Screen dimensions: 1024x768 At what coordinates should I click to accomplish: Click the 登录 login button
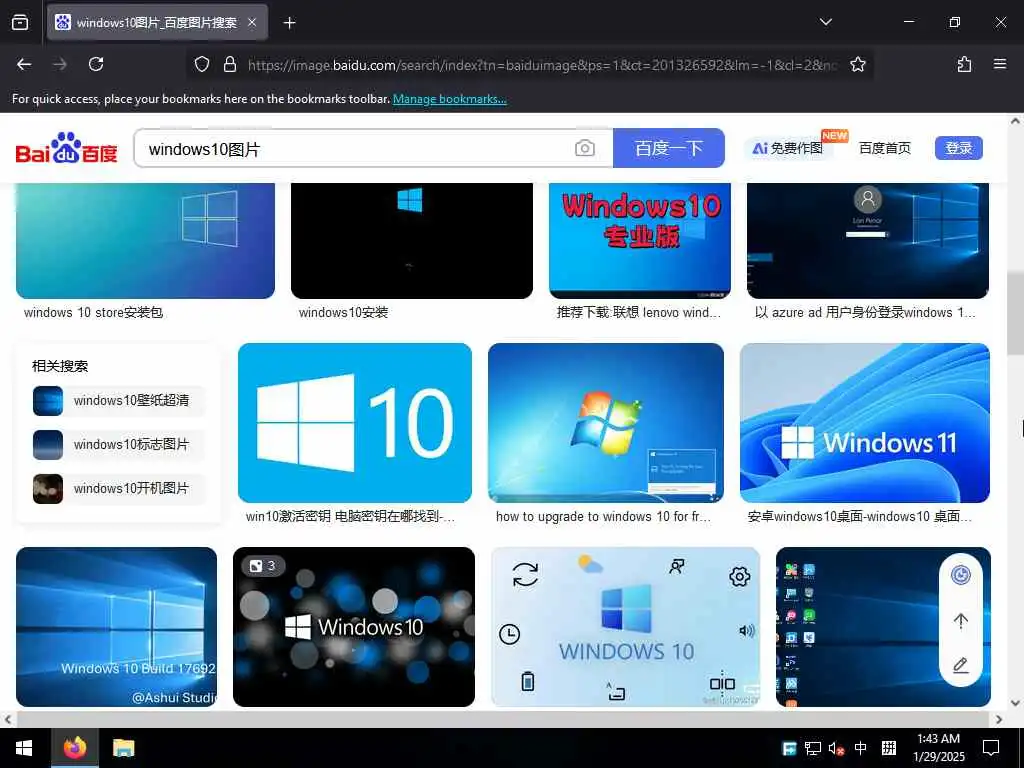(959, 148)
